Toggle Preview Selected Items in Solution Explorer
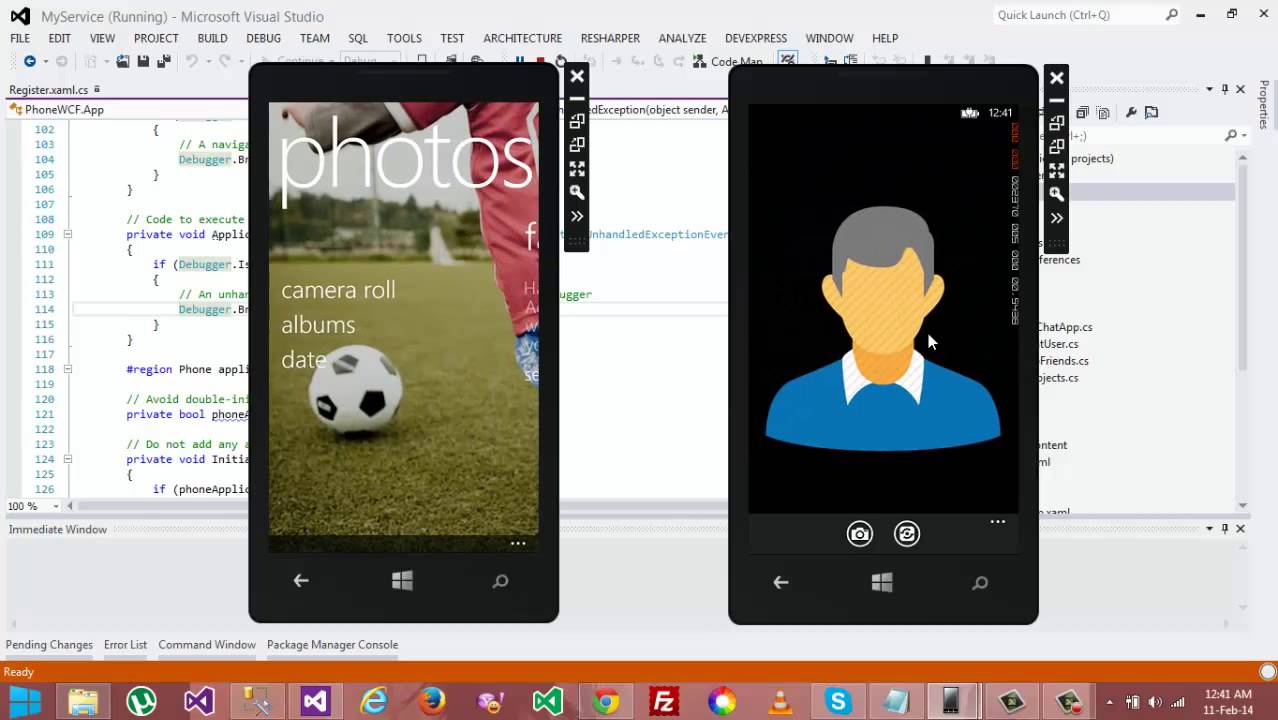 pos(1151,113)
